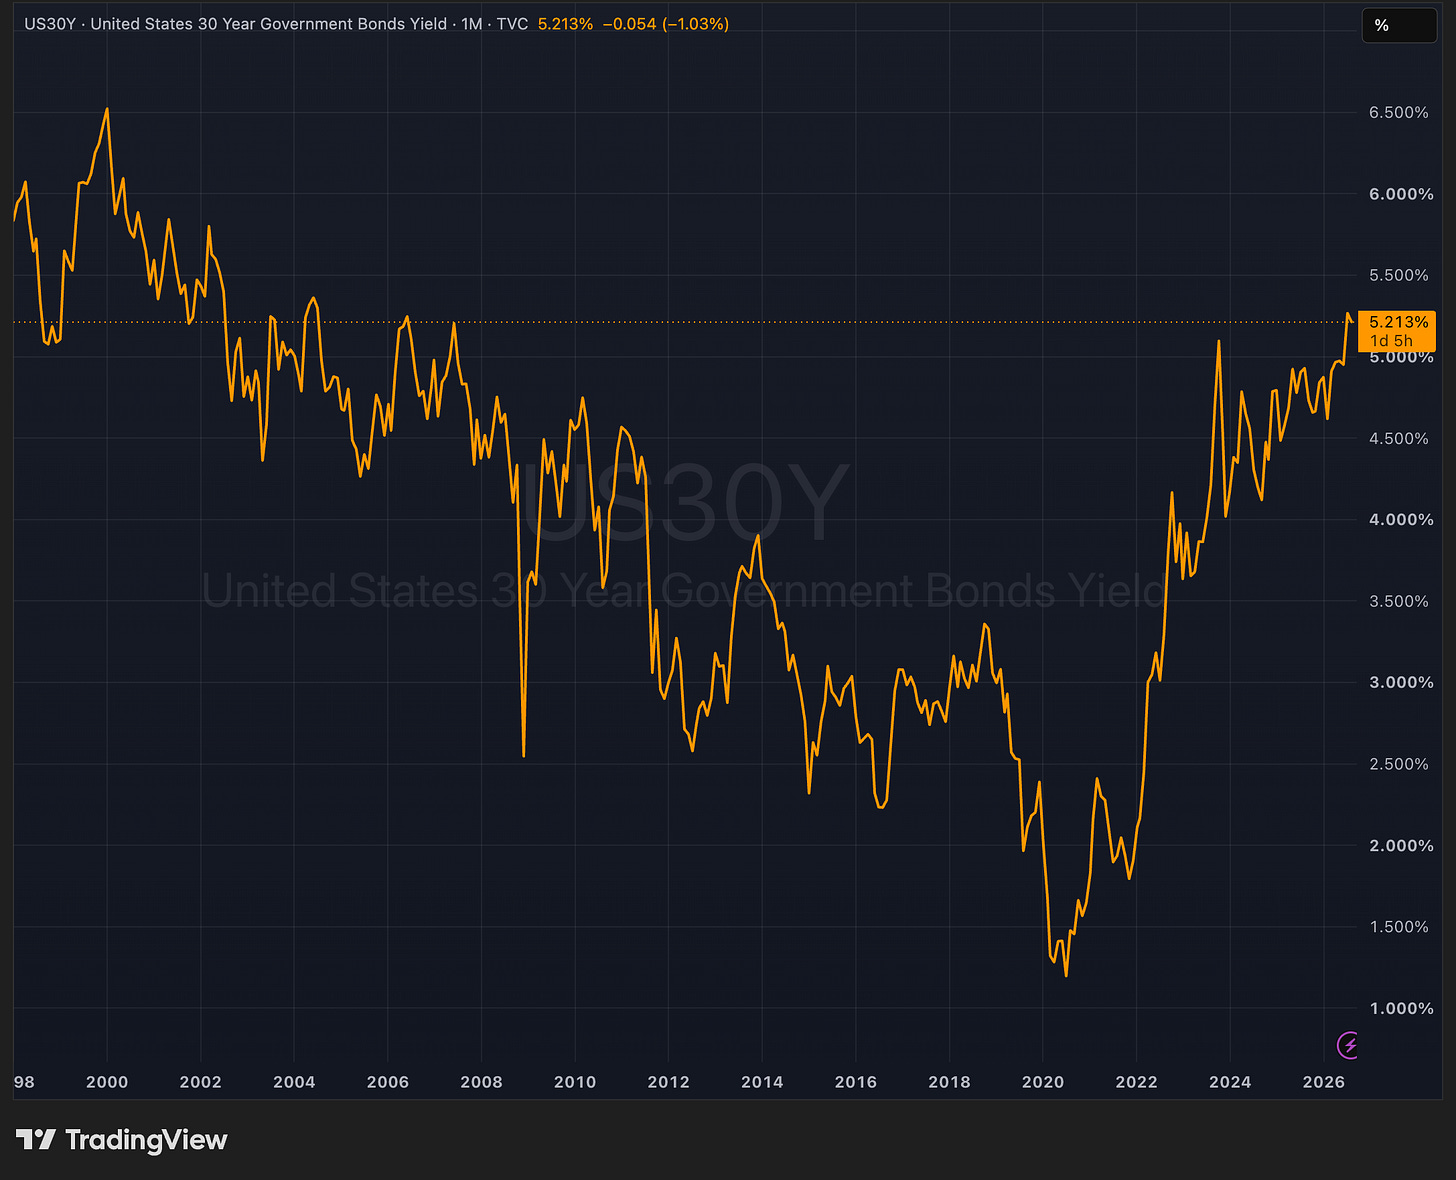This screenshot has height=1180, width=1456.
Task: Click the 2022 label on time axis
Action: (1136, 1082)
